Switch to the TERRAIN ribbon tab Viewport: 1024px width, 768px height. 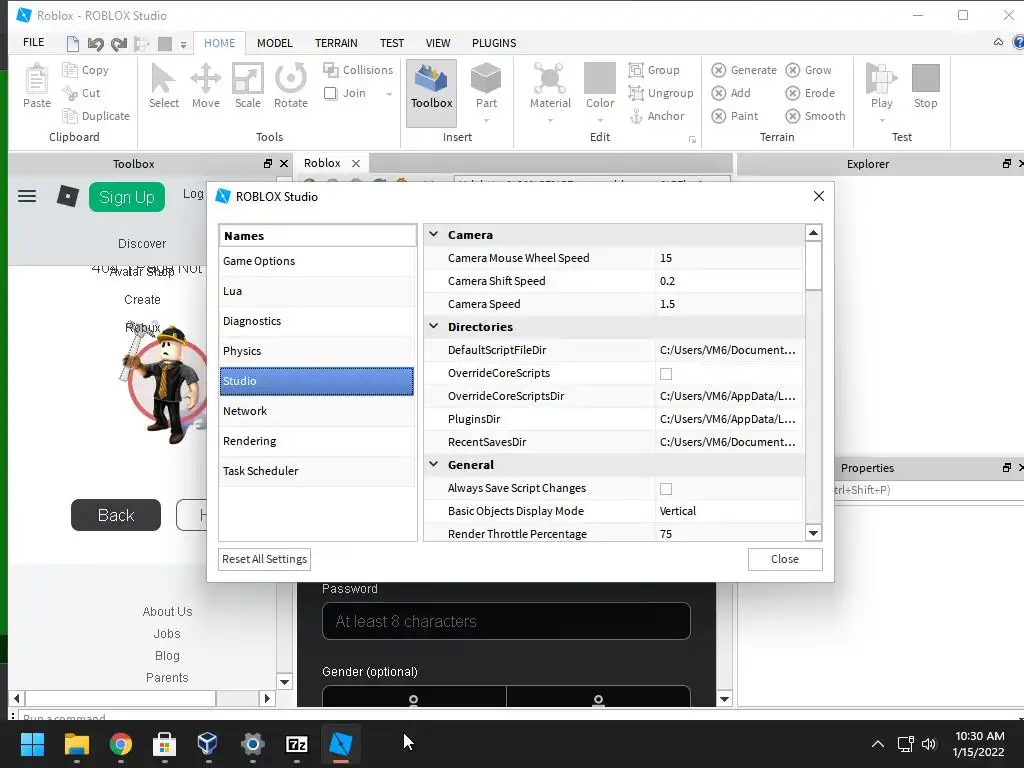(336, 43)
